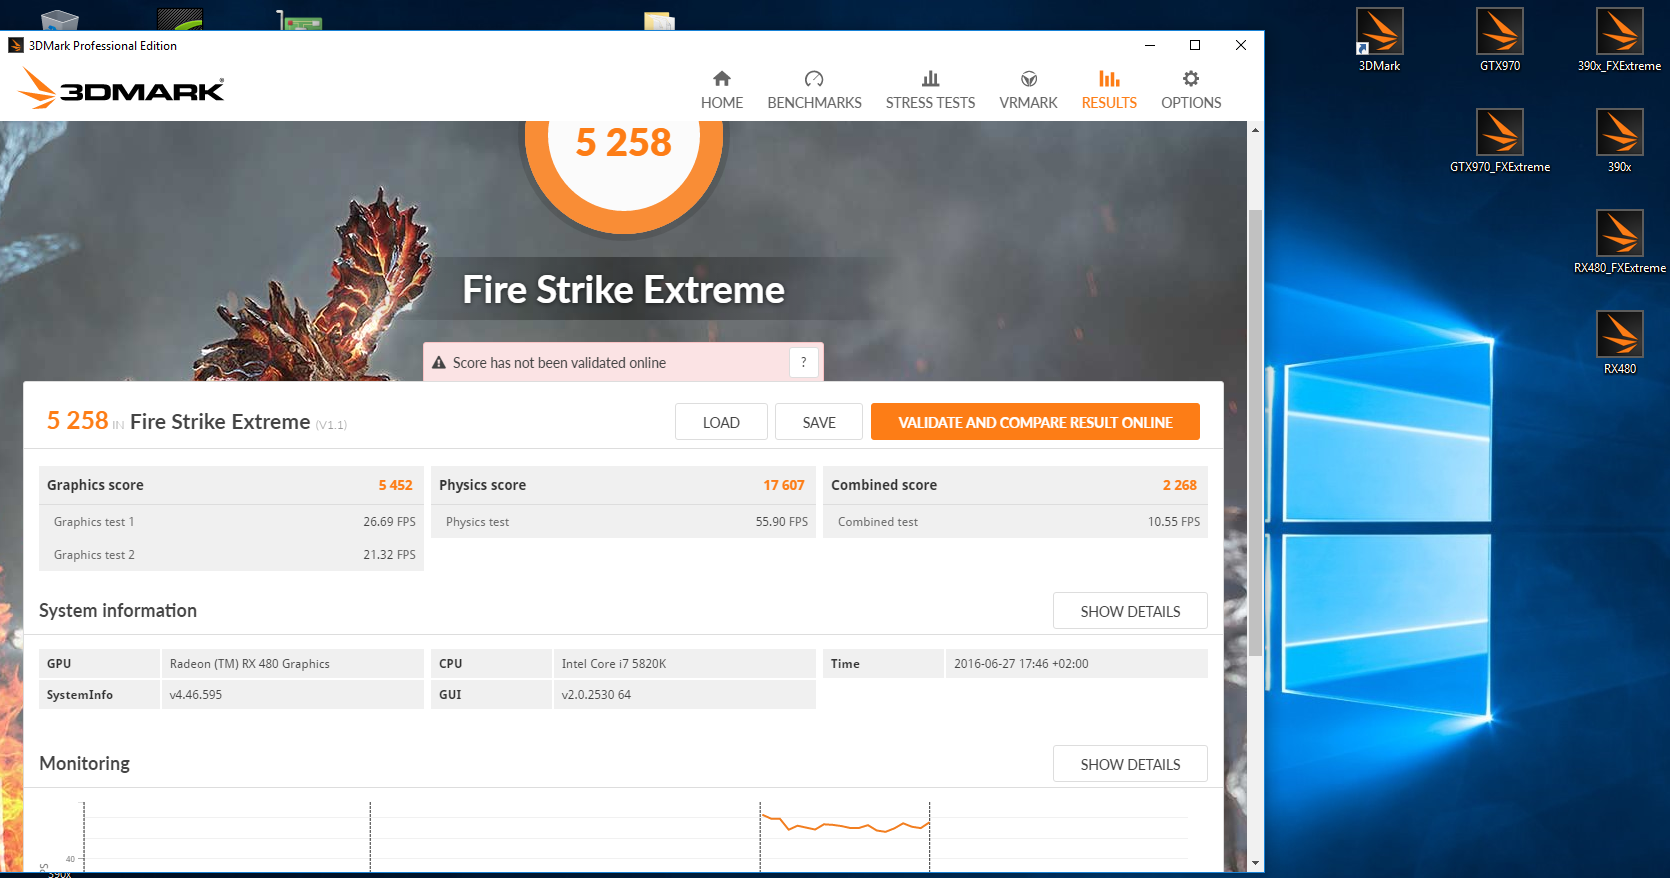Click the orange Results chart icon

pyautogui.click(x=1109, y=78)
